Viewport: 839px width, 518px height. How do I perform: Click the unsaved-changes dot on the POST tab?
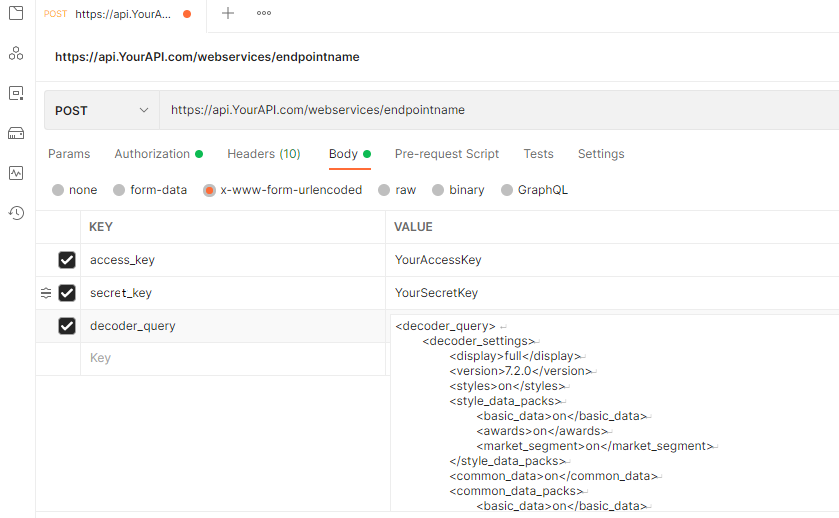(x=187, y=14)
